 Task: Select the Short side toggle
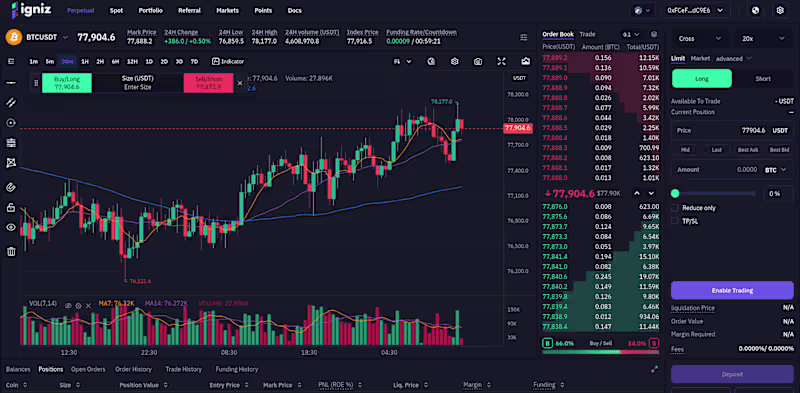(763, 79)
